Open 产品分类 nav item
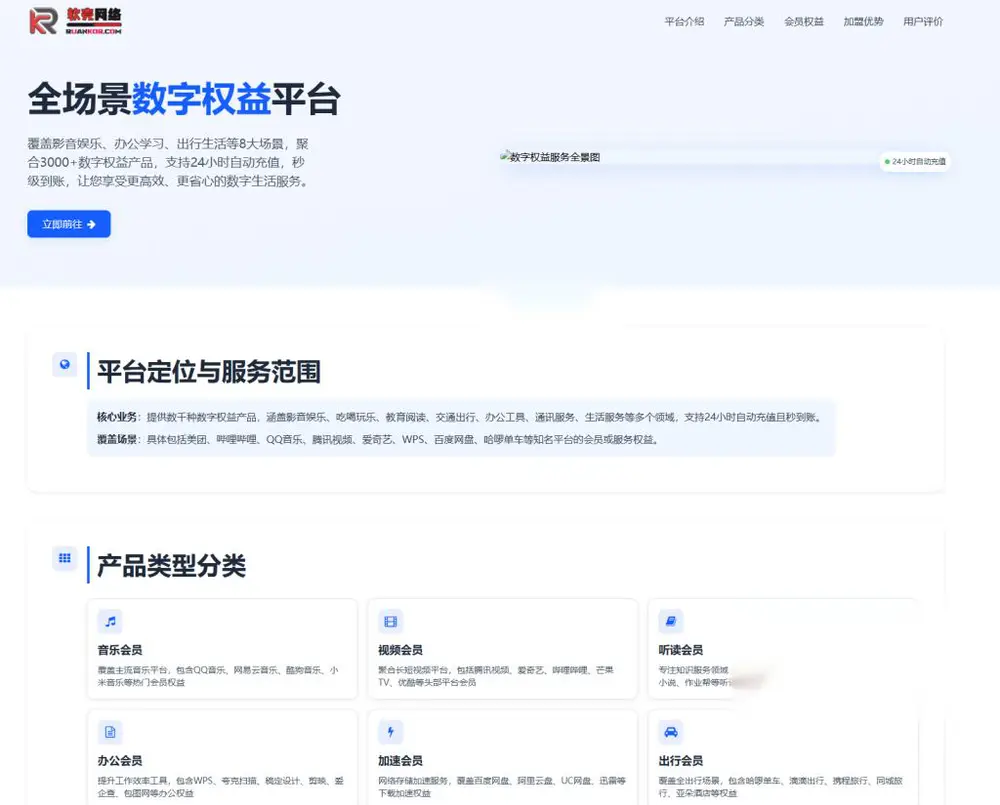The height and width of the screenshot is (805, 1000). point(744,22)
